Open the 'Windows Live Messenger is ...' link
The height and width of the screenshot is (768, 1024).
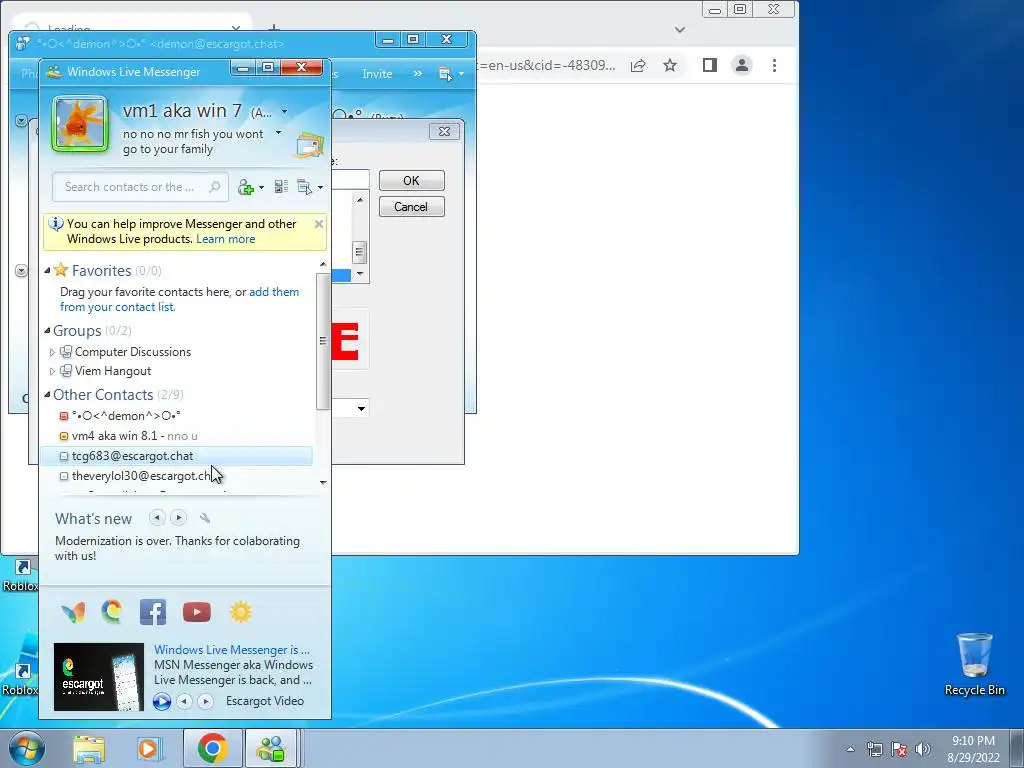[x=232, y=650]
